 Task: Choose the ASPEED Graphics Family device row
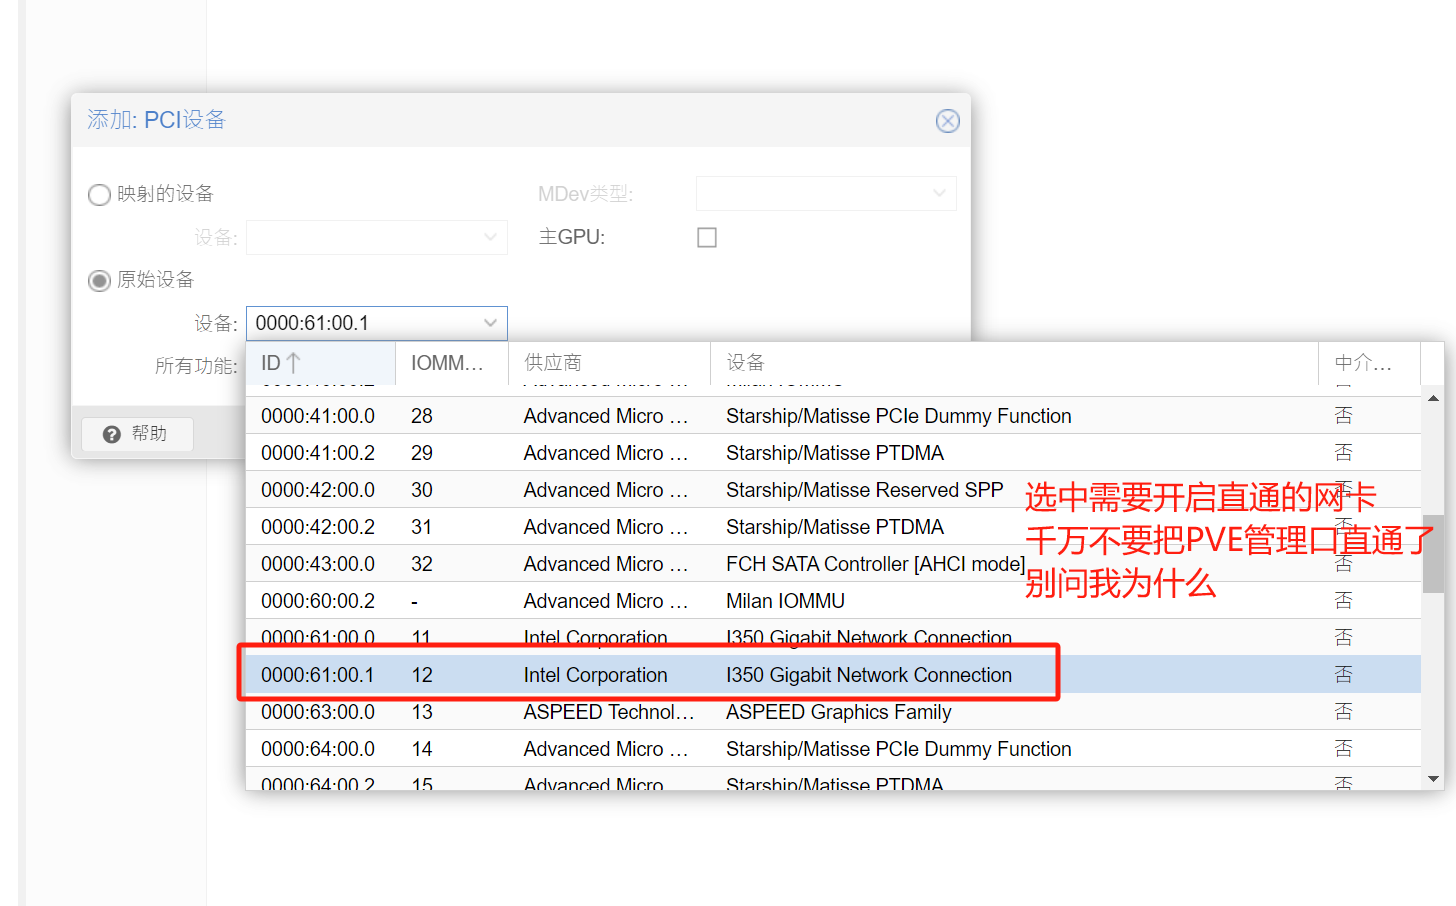pyautogui.click(x=838, y=712)
